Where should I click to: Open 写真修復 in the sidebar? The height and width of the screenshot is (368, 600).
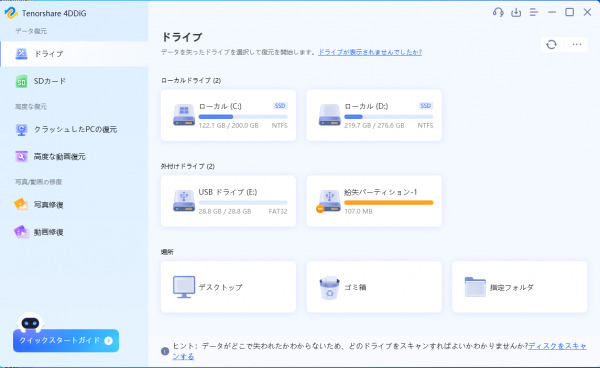point(74,205)
